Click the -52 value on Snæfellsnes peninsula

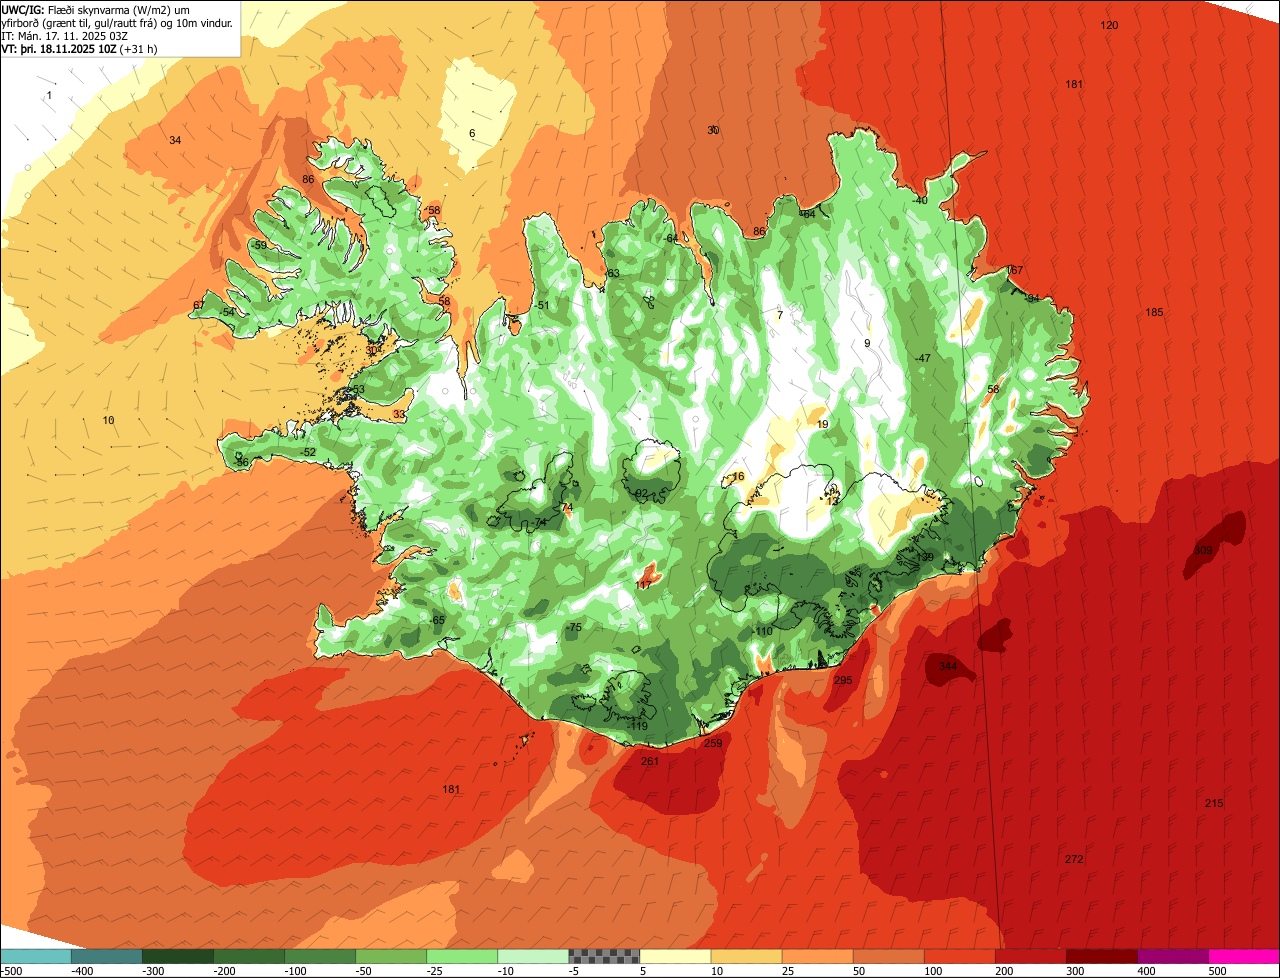pyautogui.click(x=308, y=452)
